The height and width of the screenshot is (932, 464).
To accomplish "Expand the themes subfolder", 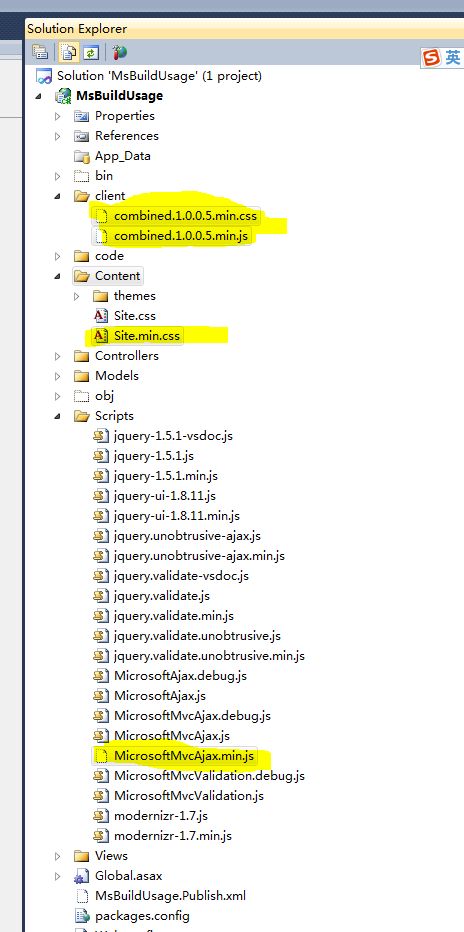I will [77, 296].
